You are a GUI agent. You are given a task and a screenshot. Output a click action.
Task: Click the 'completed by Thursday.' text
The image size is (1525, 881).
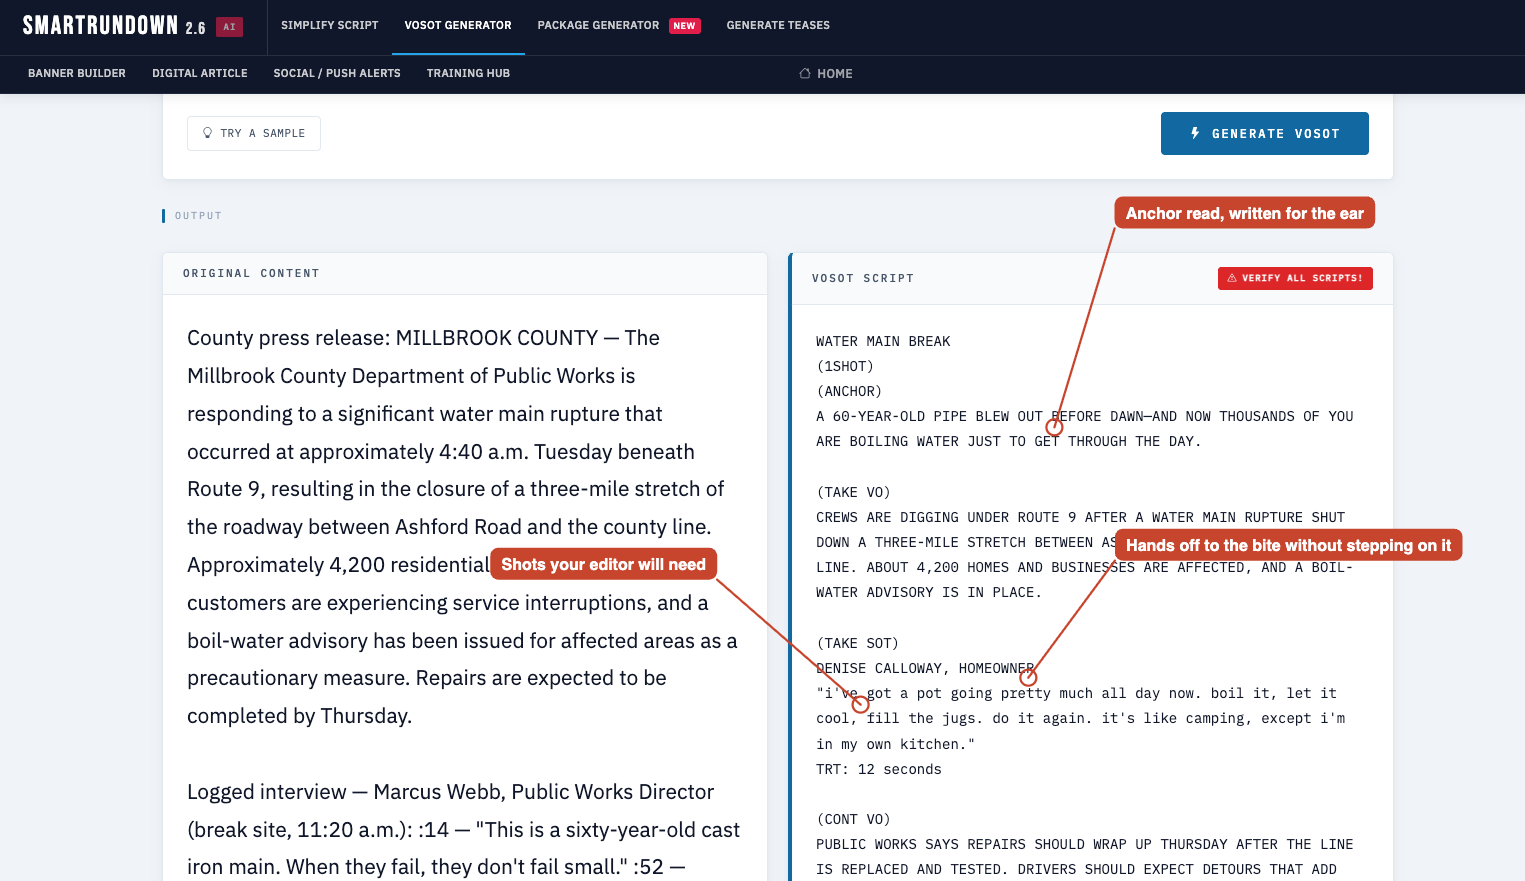coord(300,716)
